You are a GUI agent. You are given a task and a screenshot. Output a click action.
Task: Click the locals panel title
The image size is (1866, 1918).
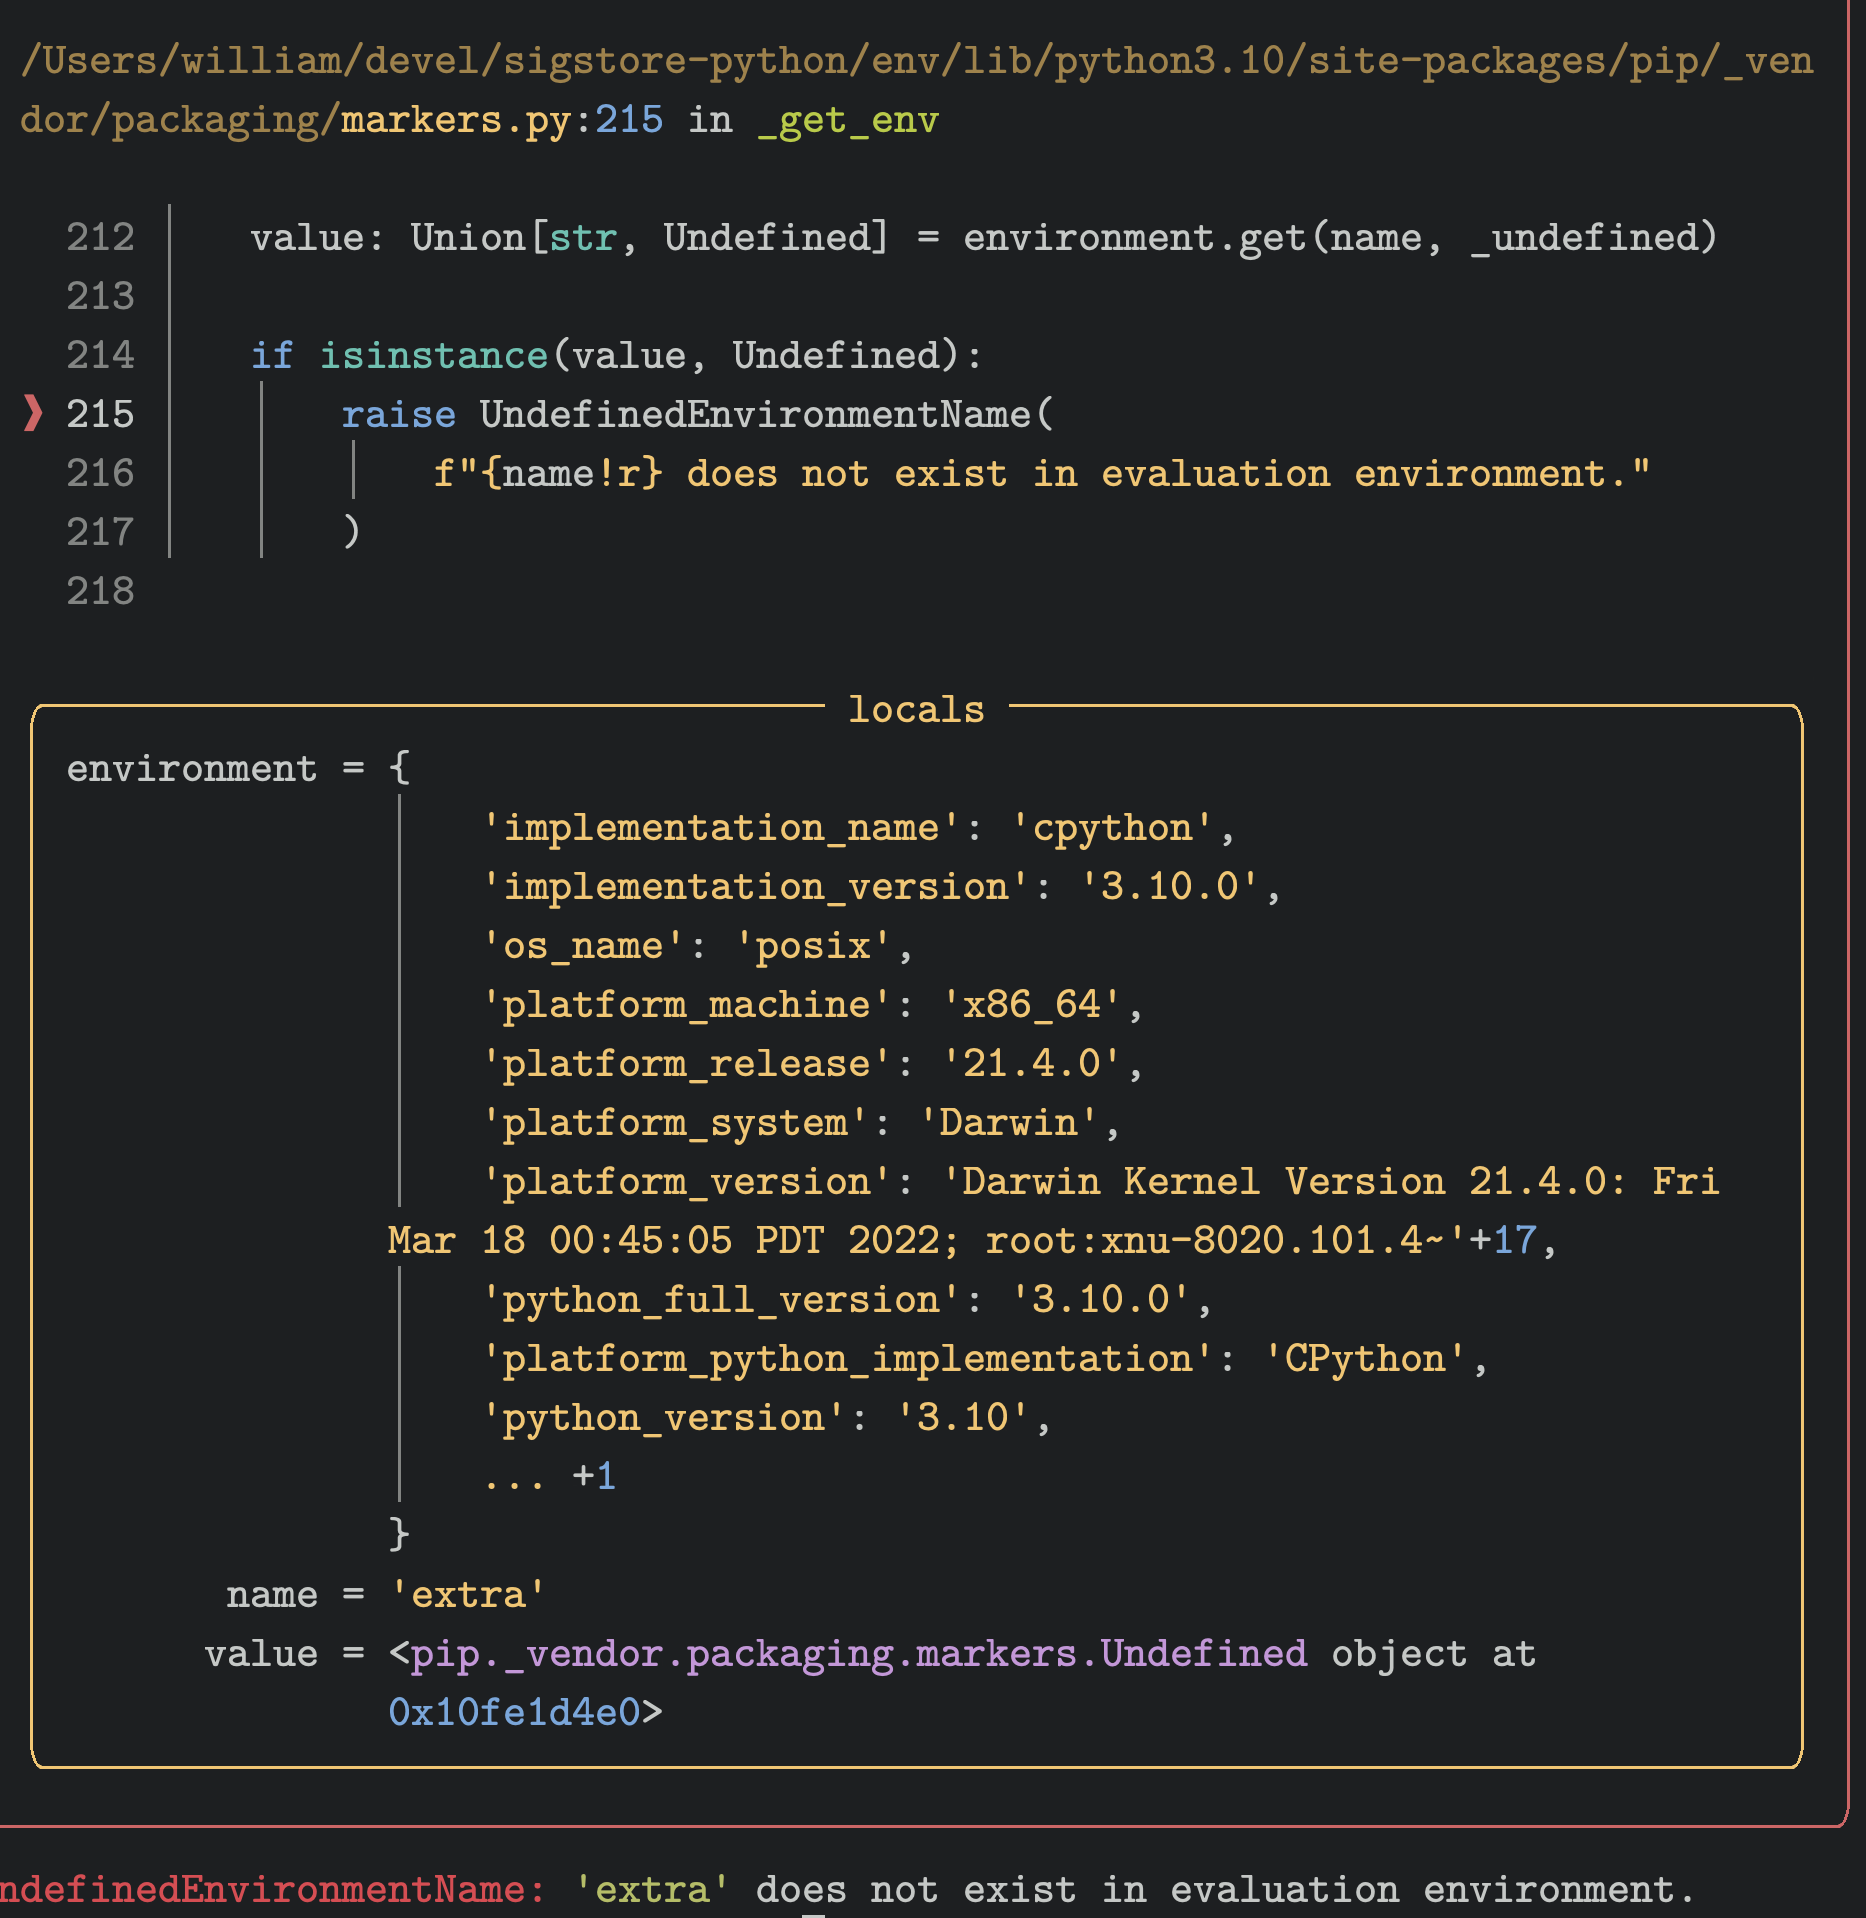pyautogui.click(x=916, y=709)
